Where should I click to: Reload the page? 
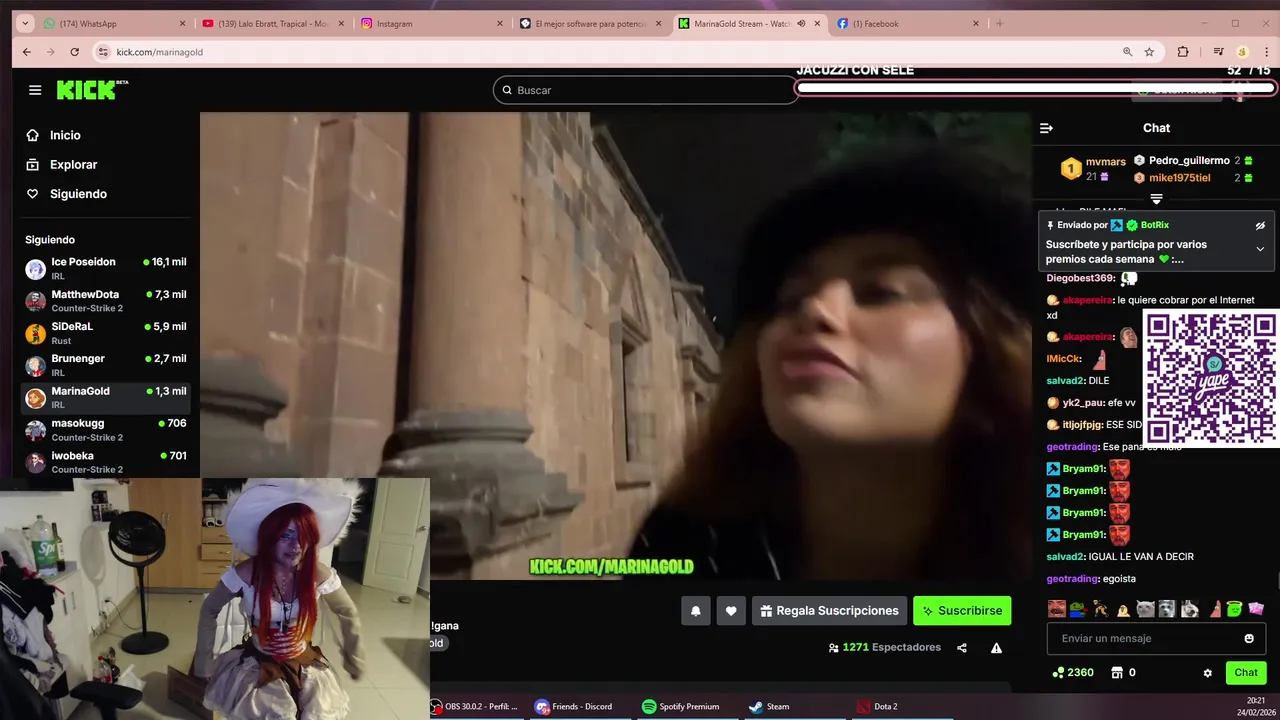[x=74, y=52]
